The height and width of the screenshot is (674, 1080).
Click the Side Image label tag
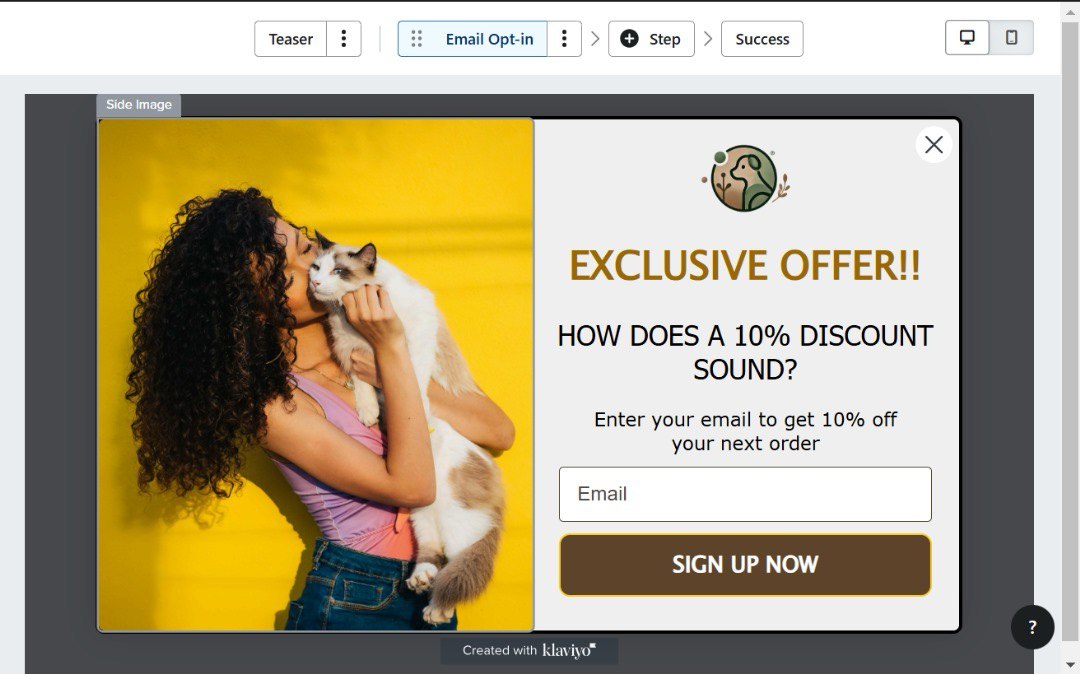[138, 105]
